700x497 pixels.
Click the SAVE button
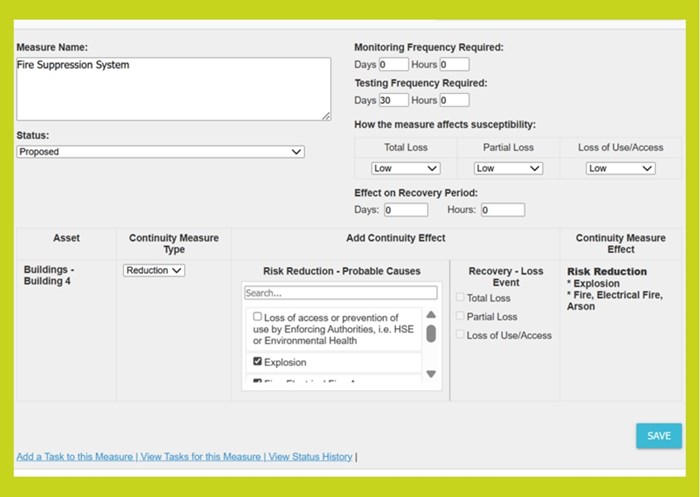pos(659,436)
